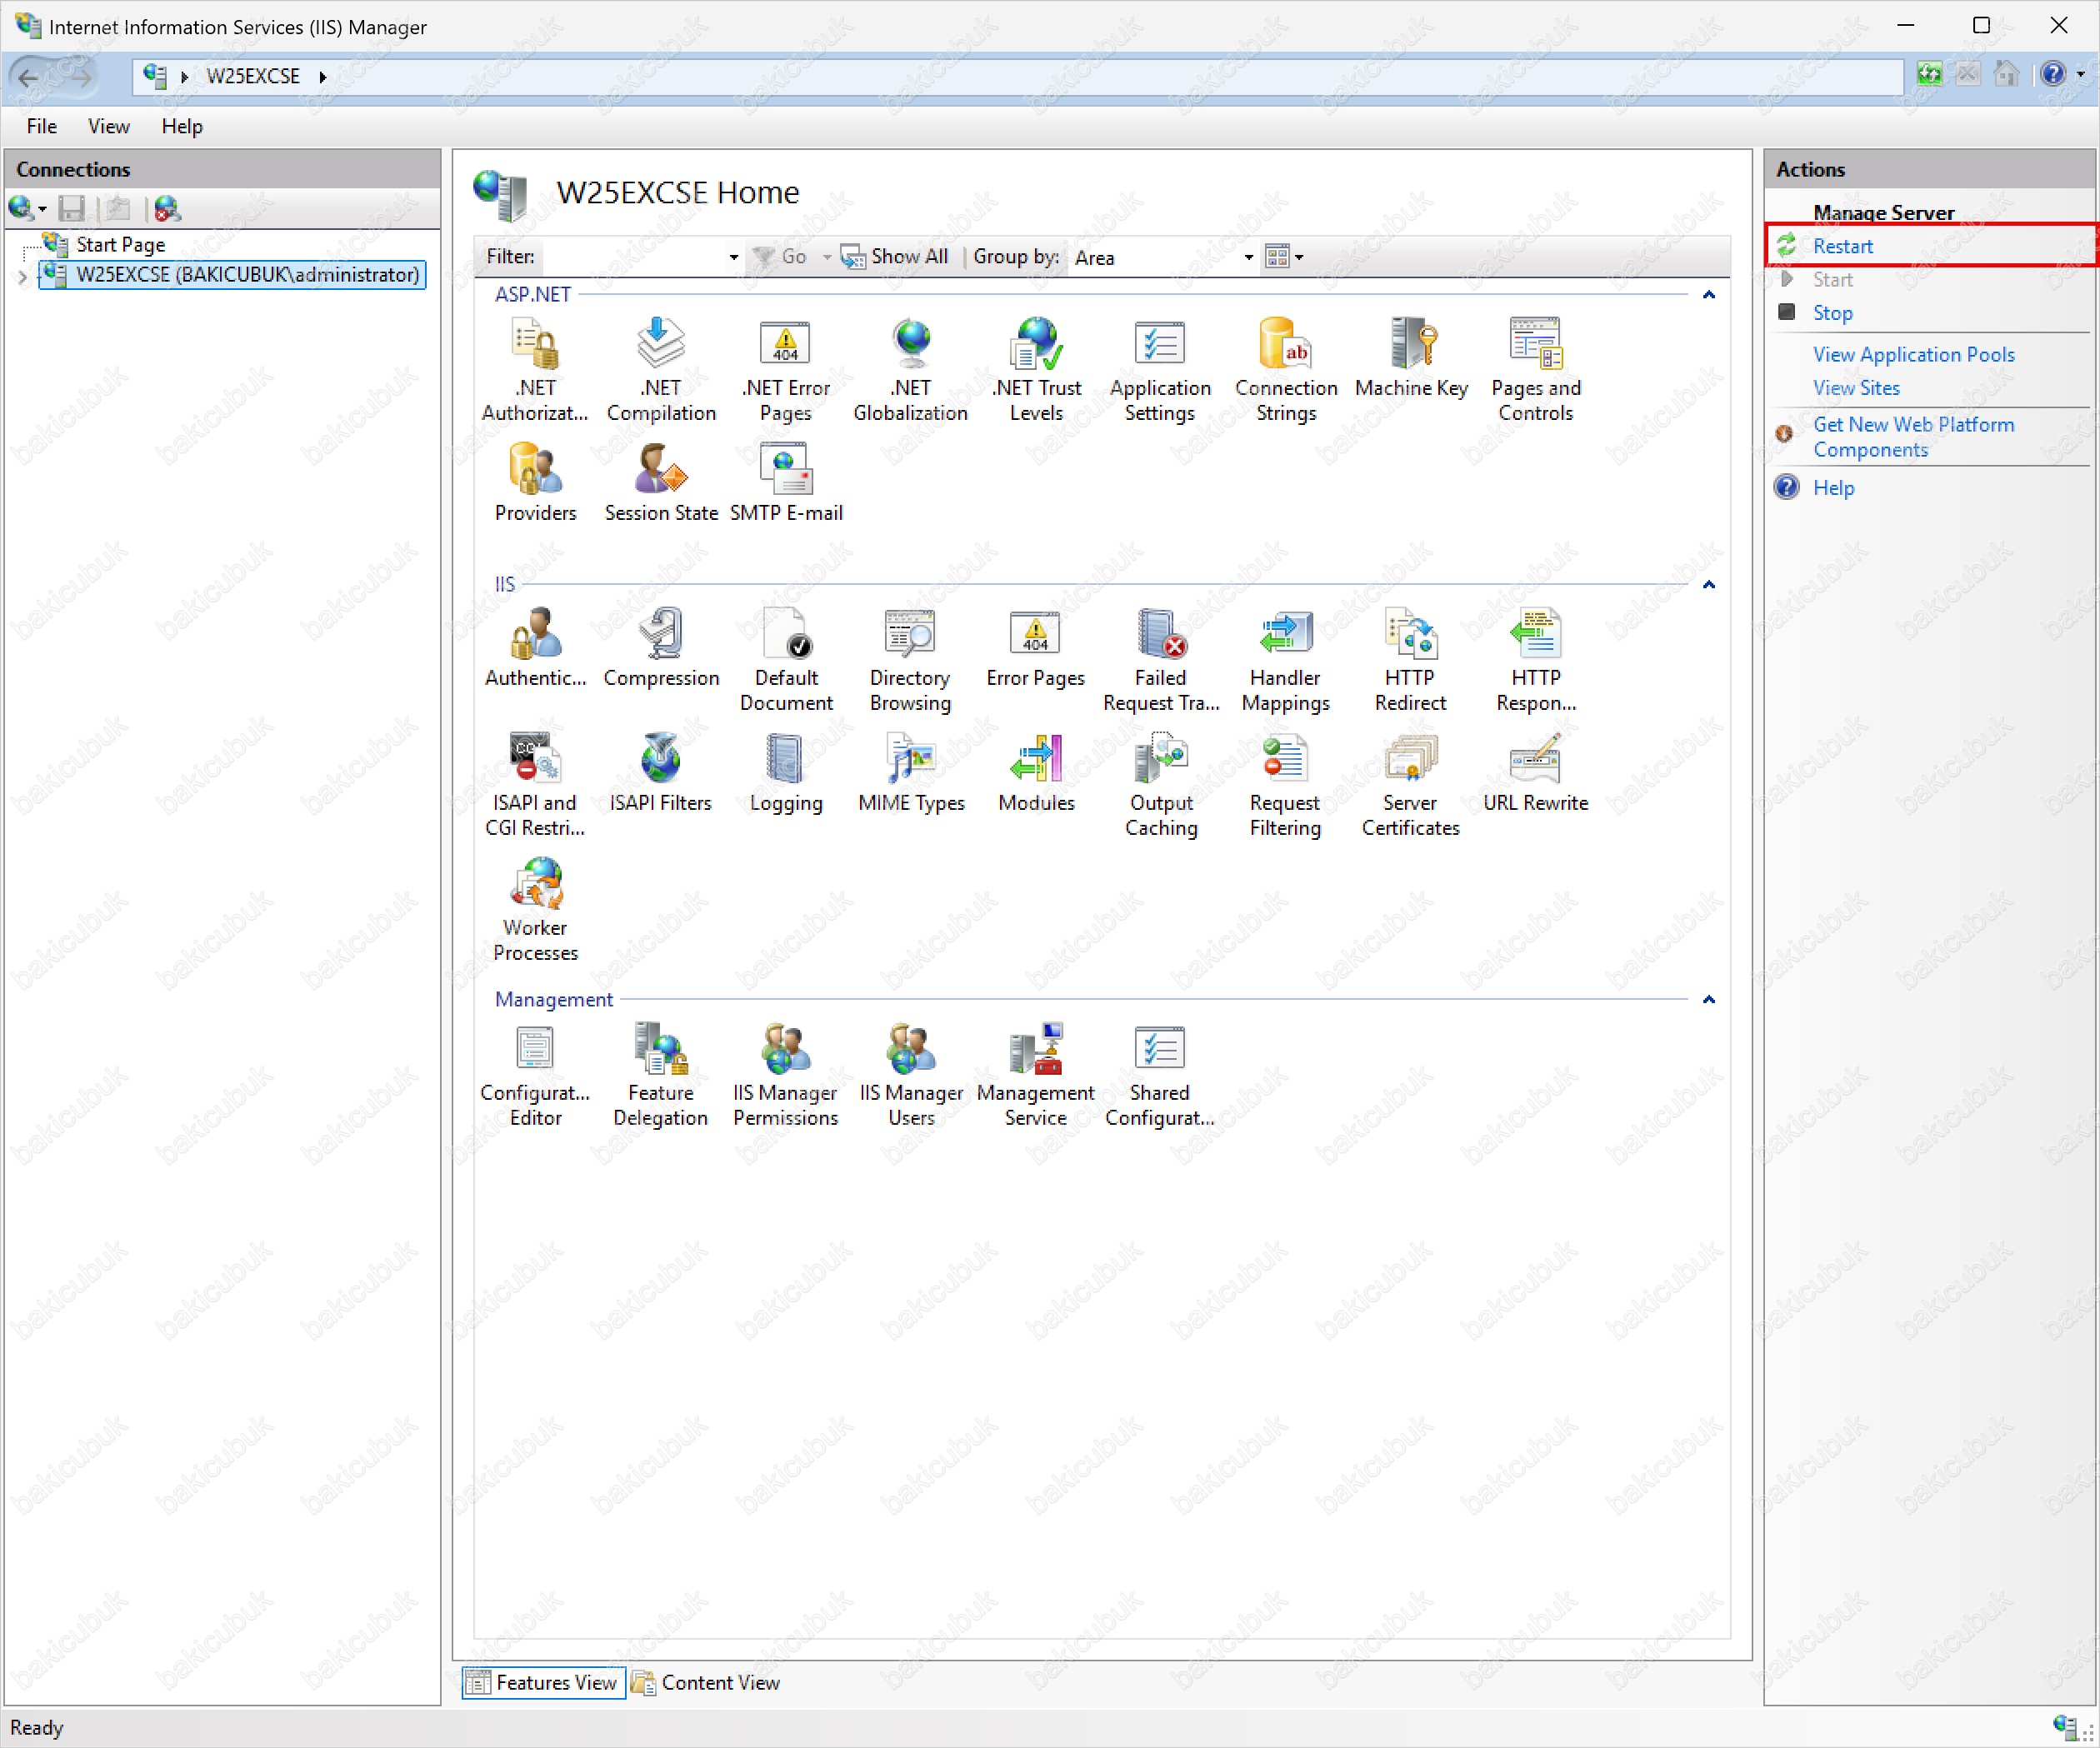
Task: Open Server Certificates
Action: point(1411,784)
